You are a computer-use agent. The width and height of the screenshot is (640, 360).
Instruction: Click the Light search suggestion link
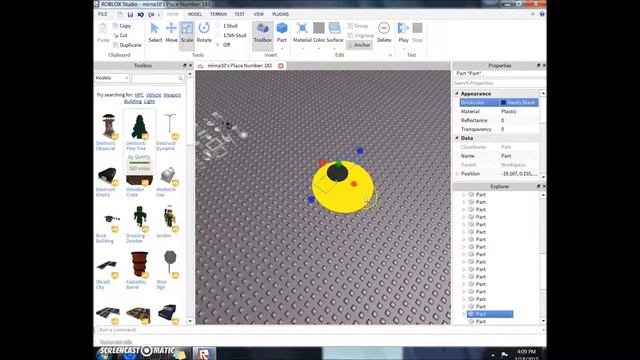(x=149, y=101)
